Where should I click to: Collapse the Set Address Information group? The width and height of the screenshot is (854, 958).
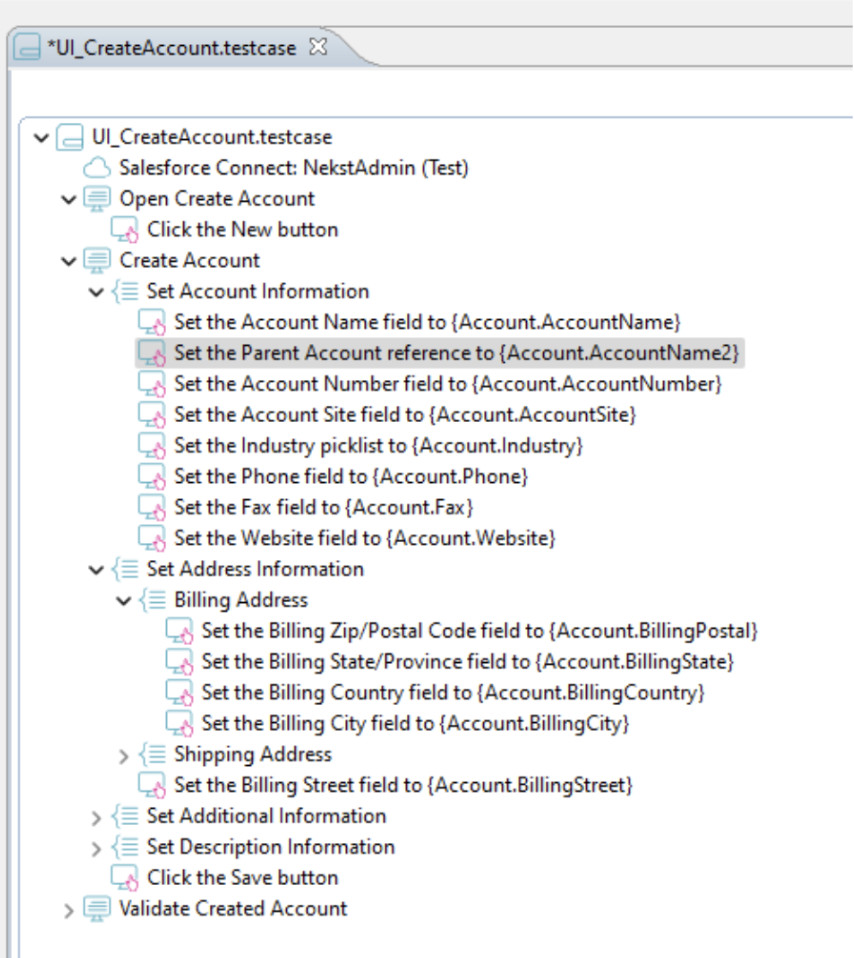[x=96, y=570]
